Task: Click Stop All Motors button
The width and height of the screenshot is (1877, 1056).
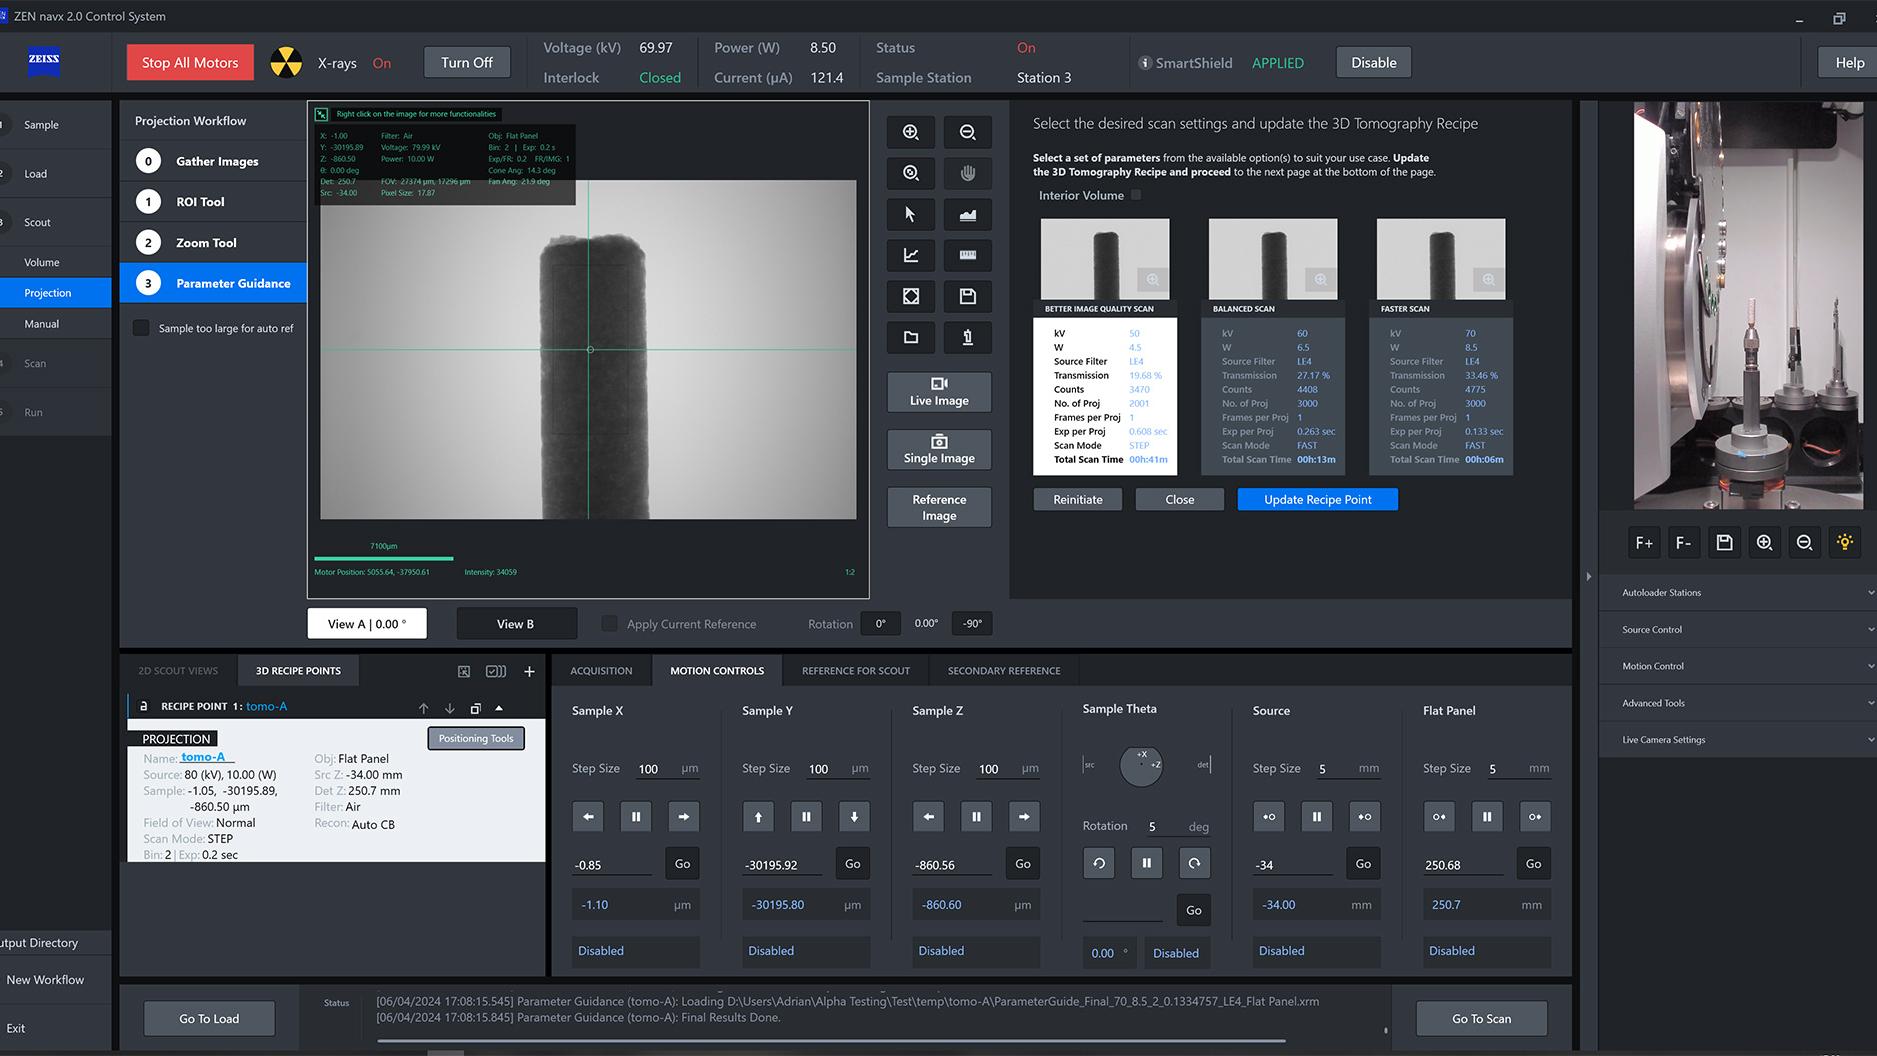Action: click(x=190, y=62)
